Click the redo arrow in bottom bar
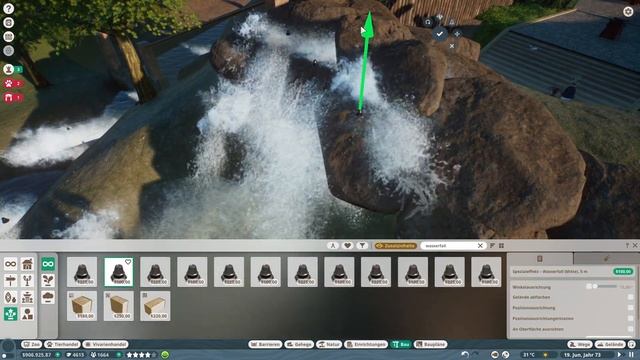Viewport: 640px width, 360px height. click(476, 355)
